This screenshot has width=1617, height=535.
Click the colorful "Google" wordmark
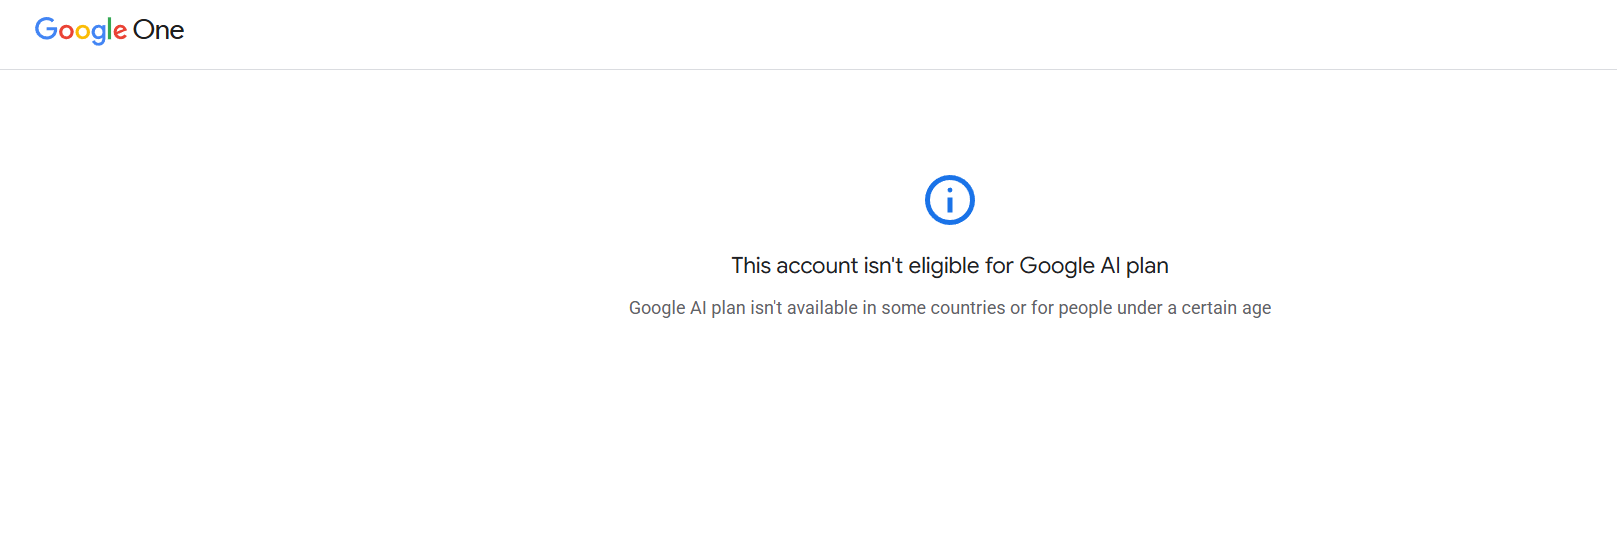(81, 30)
